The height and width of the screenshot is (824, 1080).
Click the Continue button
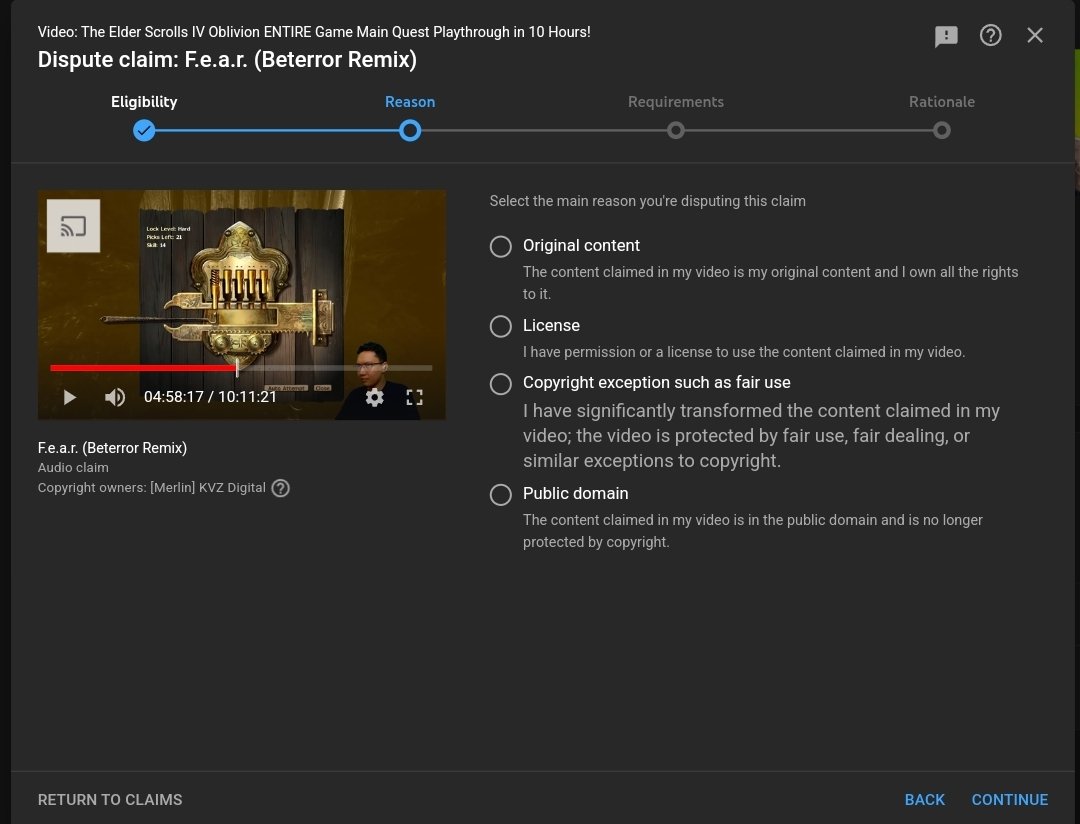tap(1010, 800)
